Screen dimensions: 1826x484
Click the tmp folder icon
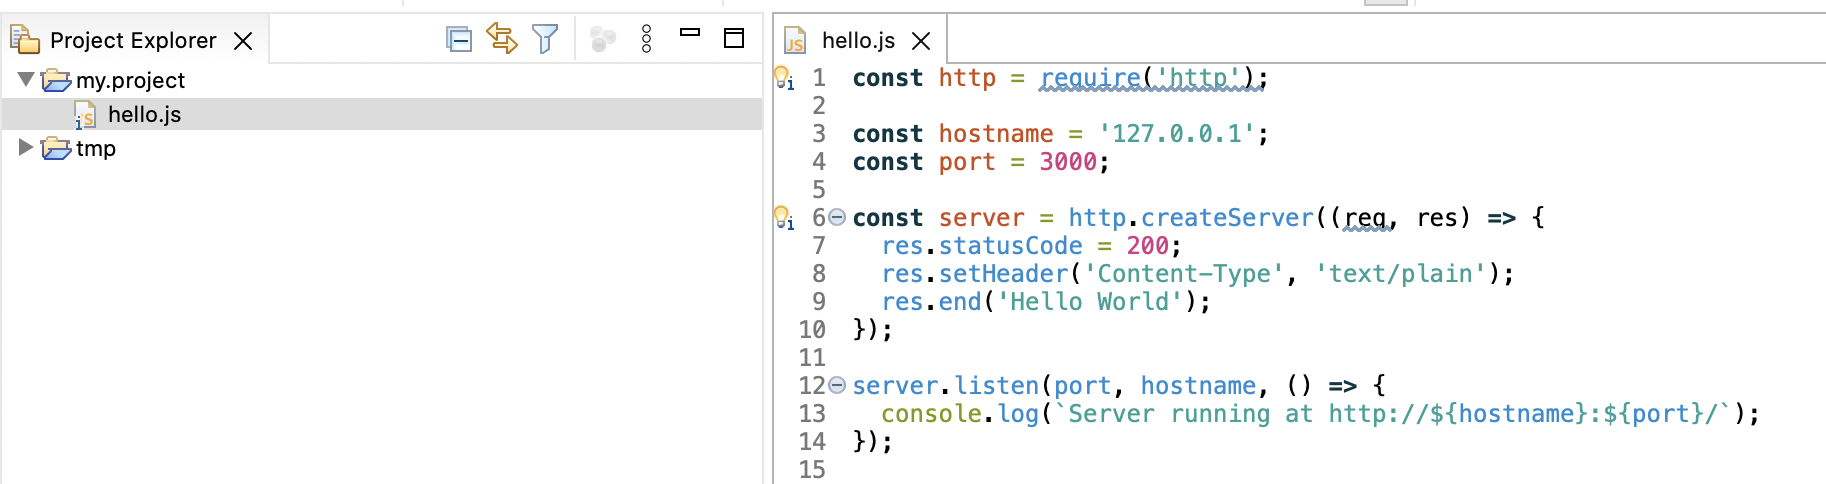coord(57,148)
